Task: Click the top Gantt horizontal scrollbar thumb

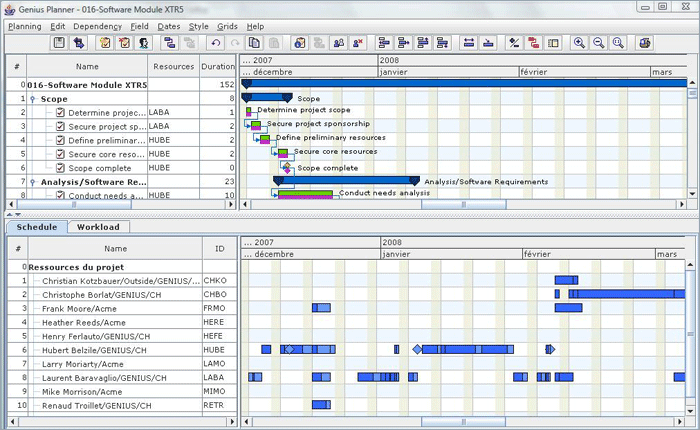Action: pos(464,205)
